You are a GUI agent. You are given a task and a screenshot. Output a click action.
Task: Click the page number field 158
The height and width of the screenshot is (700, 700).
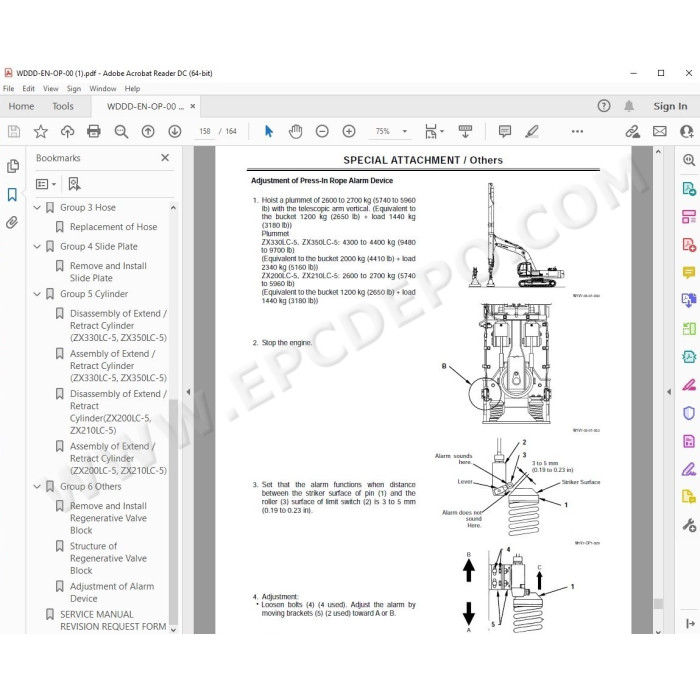pos(205,131)
